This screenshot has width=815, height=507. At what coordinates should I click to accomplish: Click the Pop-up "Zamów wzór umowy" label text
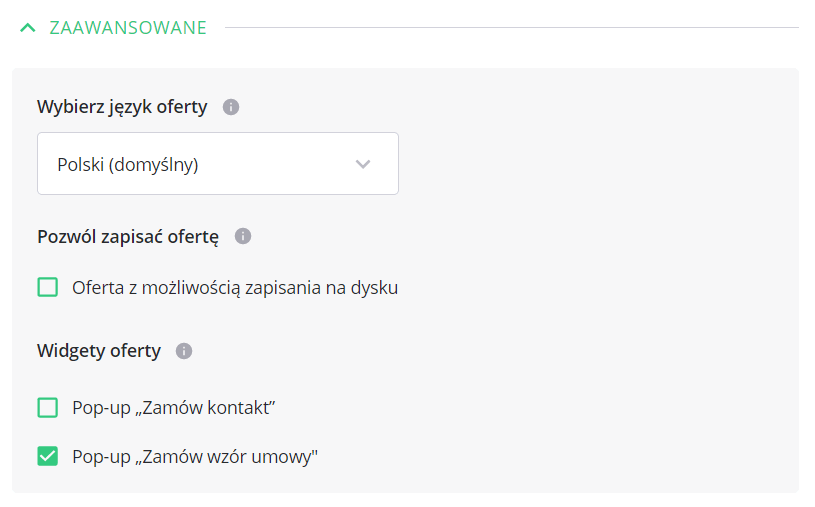coord(195,457)
